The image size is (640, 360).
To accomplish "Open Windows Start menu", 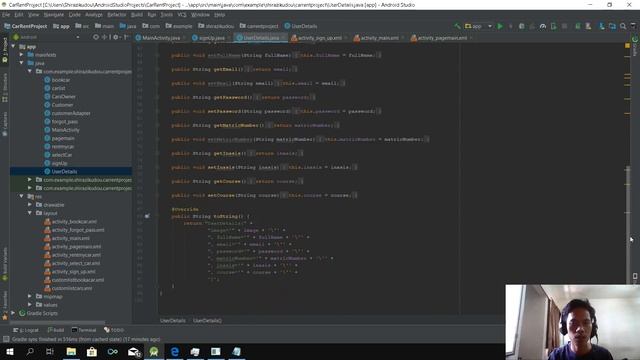I will click(x=10, y=351).
